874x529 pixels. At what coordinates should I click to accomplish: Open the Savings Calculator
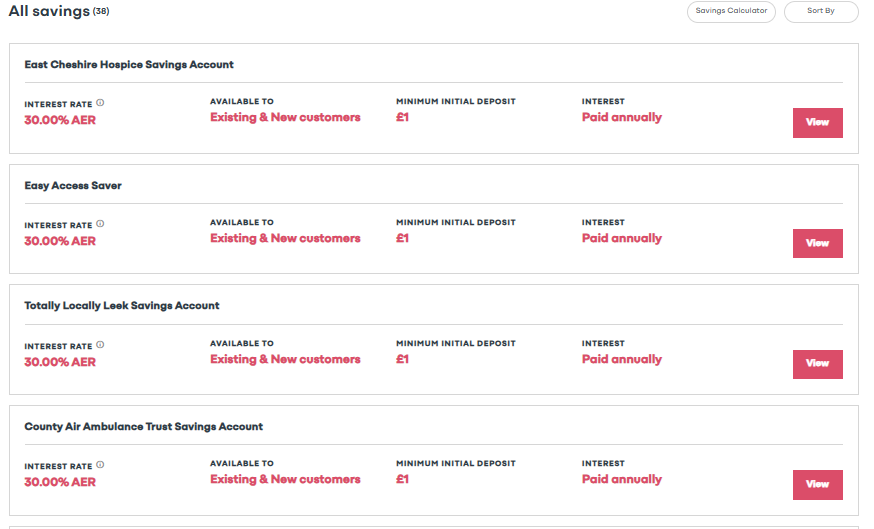(731, 12)
